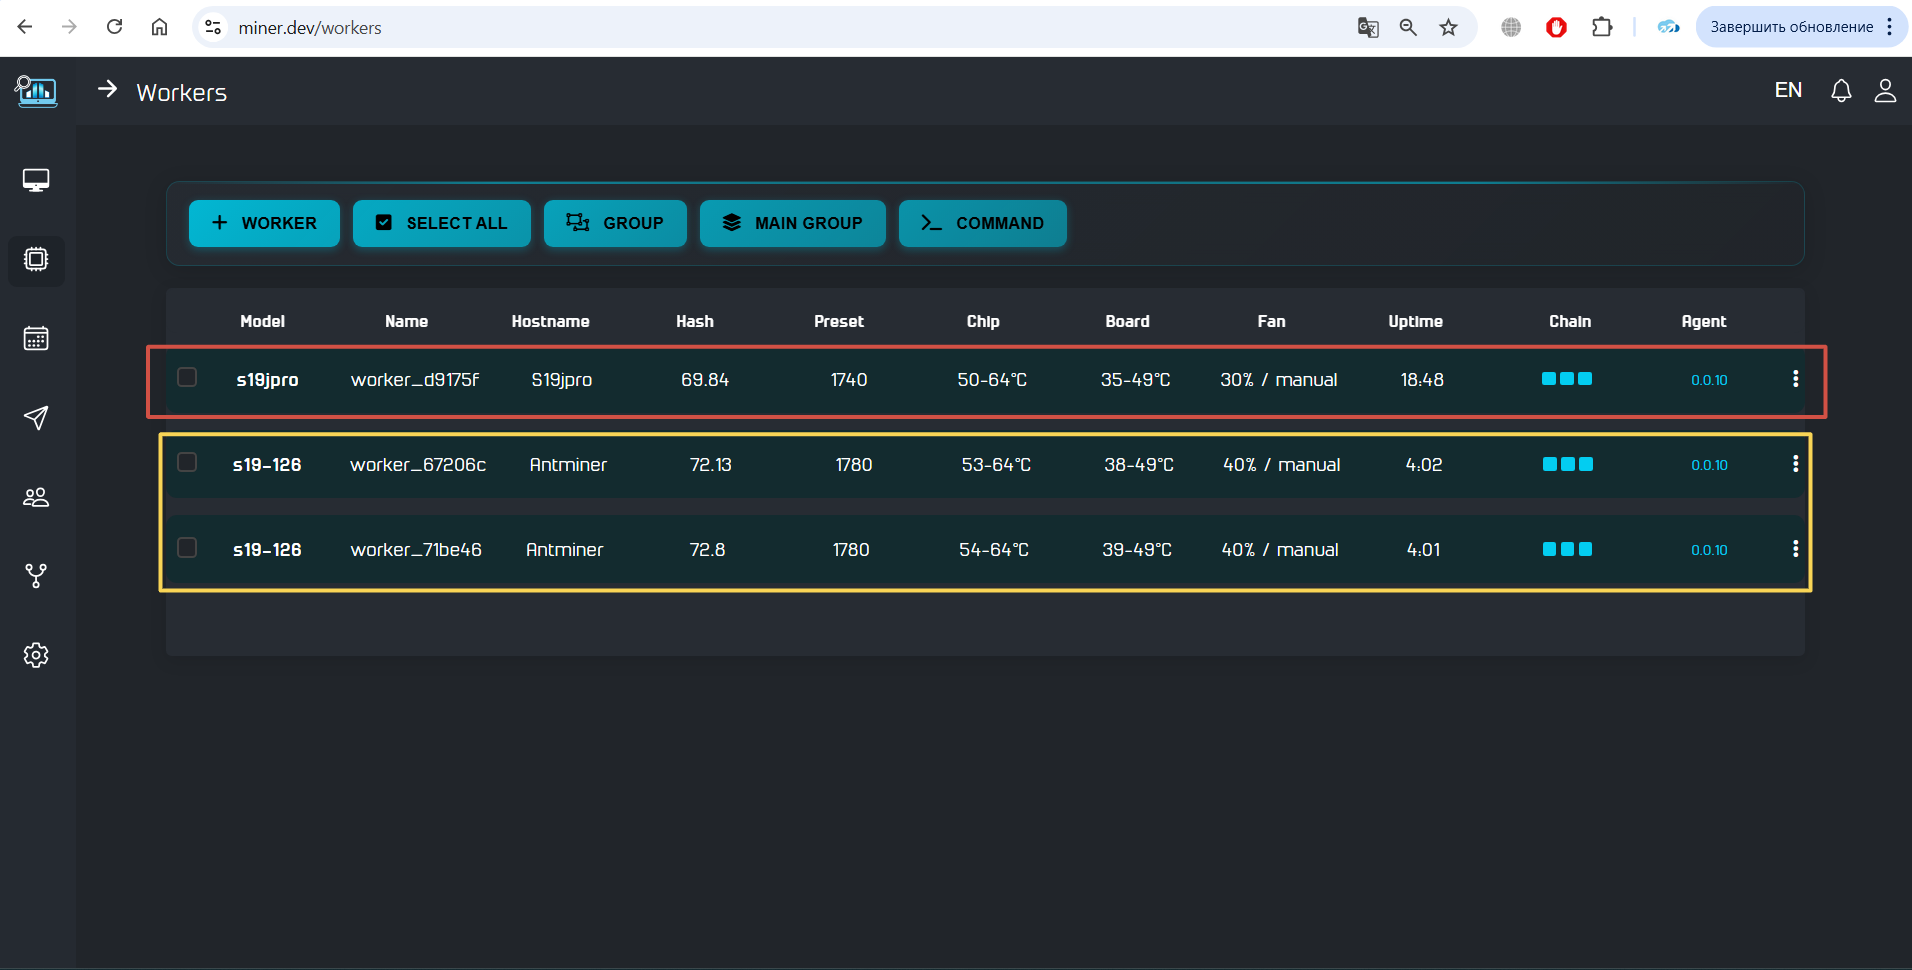Click fan setting 30% / manual
This screenshot has height=970, width=1912.
1279,380
